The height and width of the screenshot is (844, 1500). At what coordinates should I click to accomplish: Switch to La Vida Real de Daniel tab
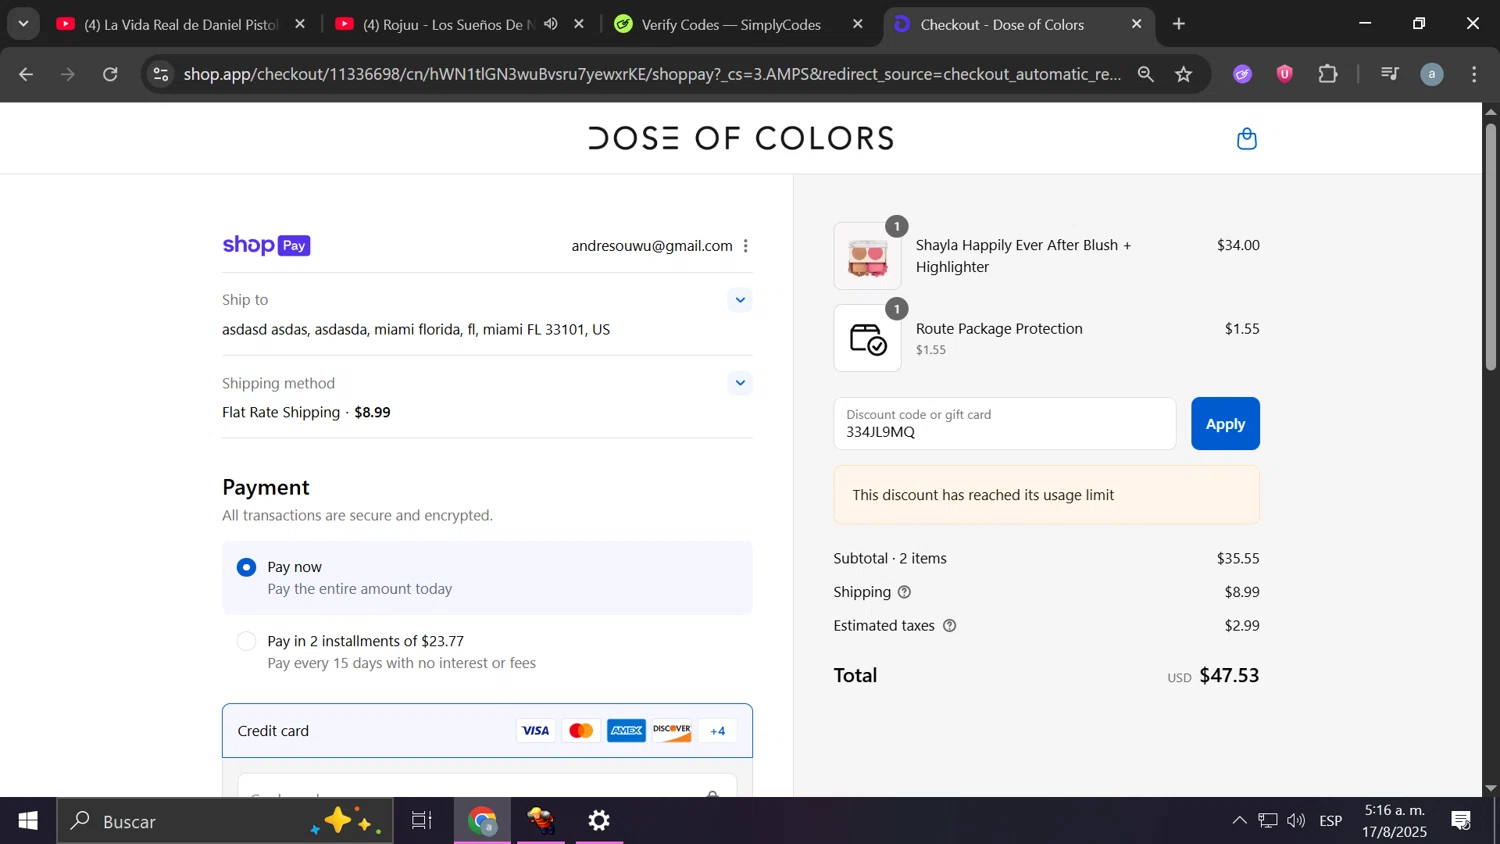coord(181,24)
